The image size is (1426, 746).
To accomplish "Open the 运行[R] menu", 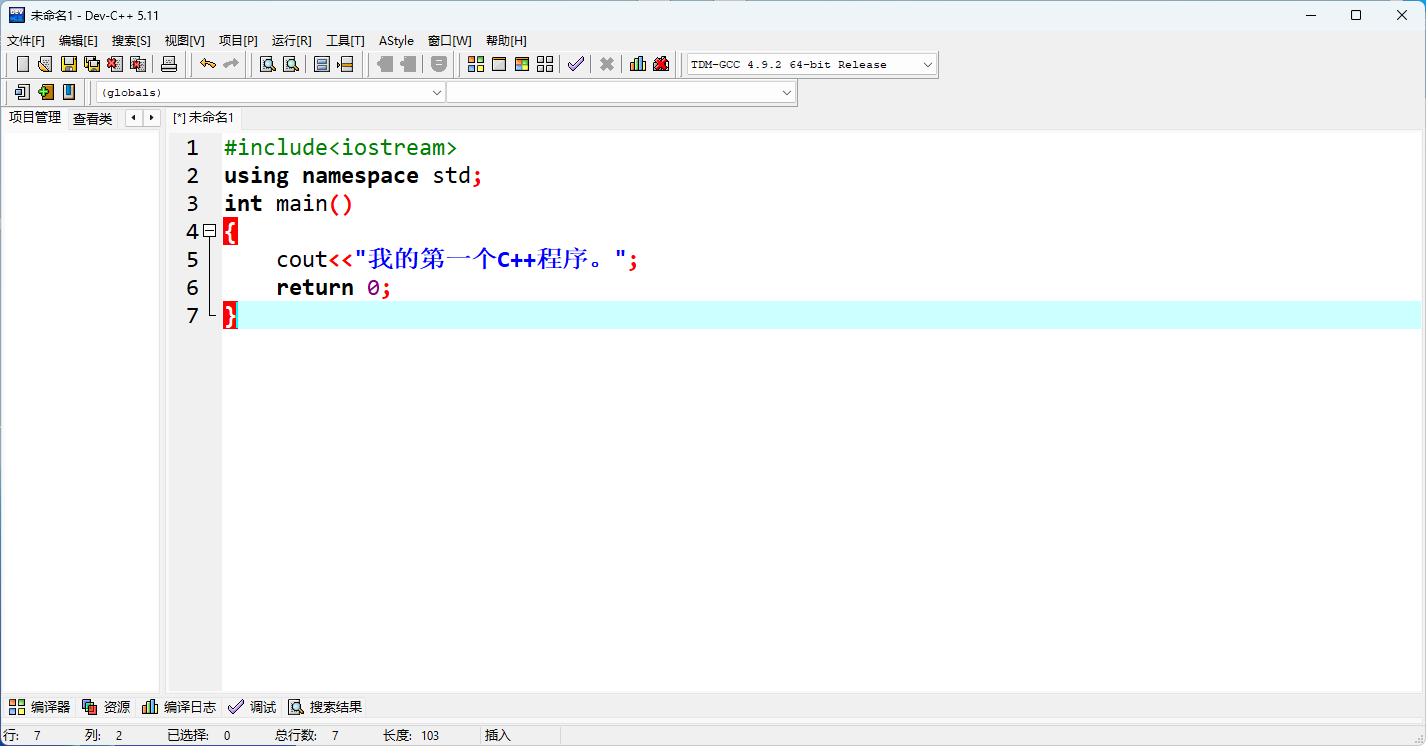I will (x=291, y=41).
